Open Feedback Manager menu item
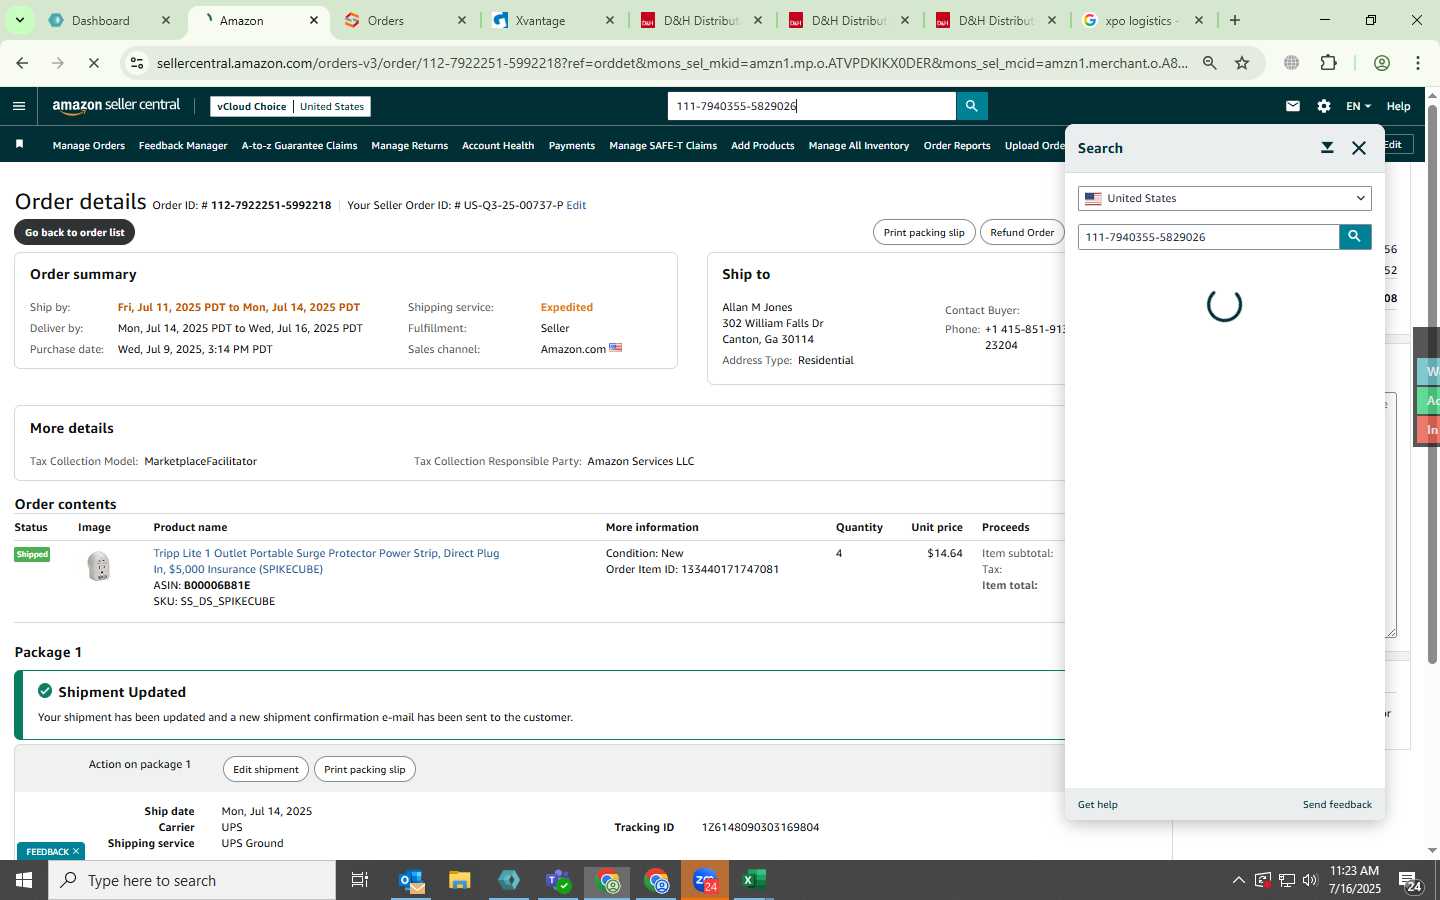 183,145
